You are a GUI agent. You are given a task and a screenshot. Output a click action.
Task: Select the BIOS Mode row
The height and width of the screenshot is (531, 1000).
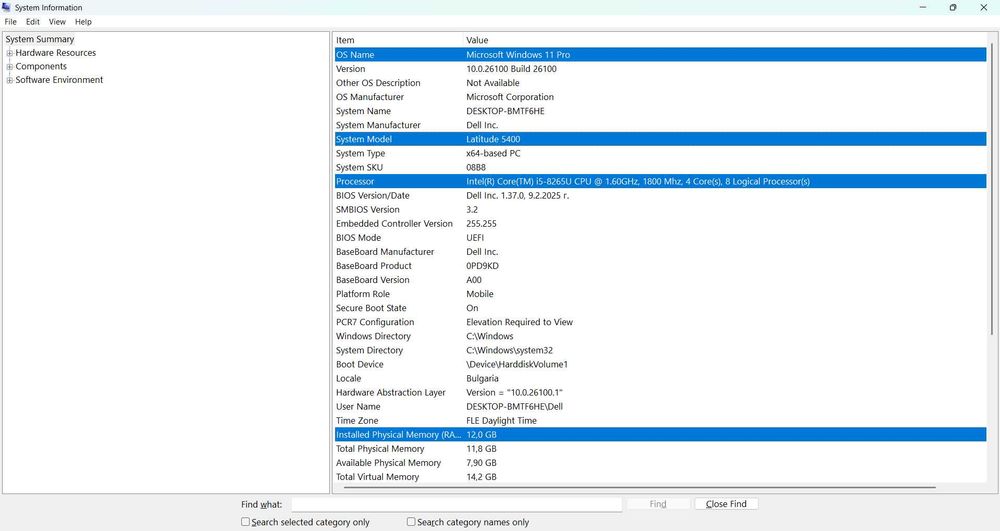(661, 238)
